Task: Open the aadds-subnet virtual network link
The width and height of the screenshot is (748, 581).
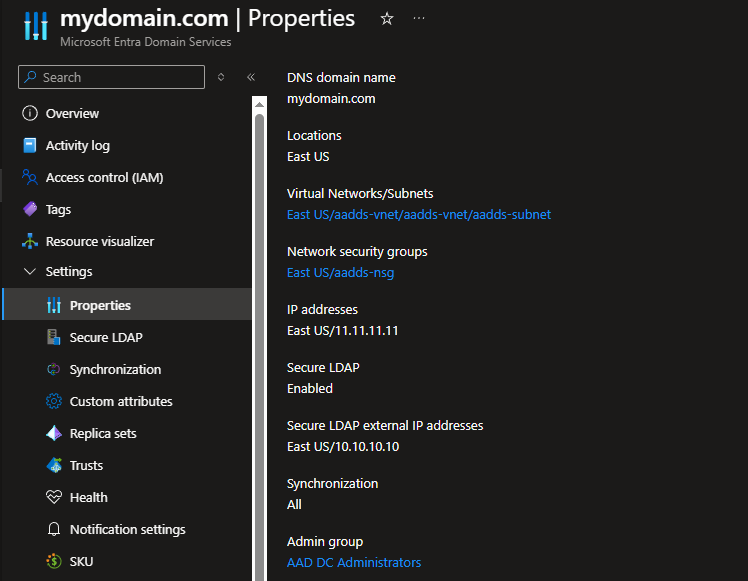Action: coord(418,215)
